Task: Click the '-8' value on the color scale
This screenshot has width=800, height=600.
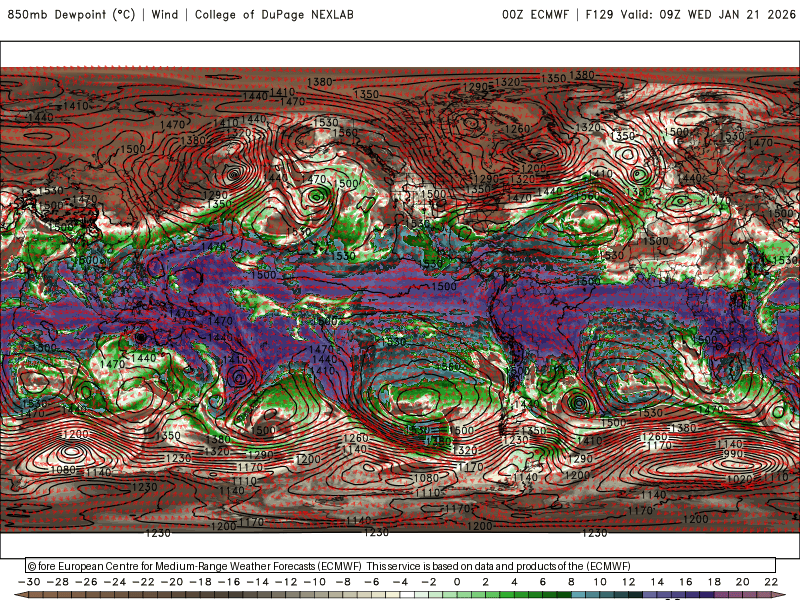Action: tap(343, 582)
